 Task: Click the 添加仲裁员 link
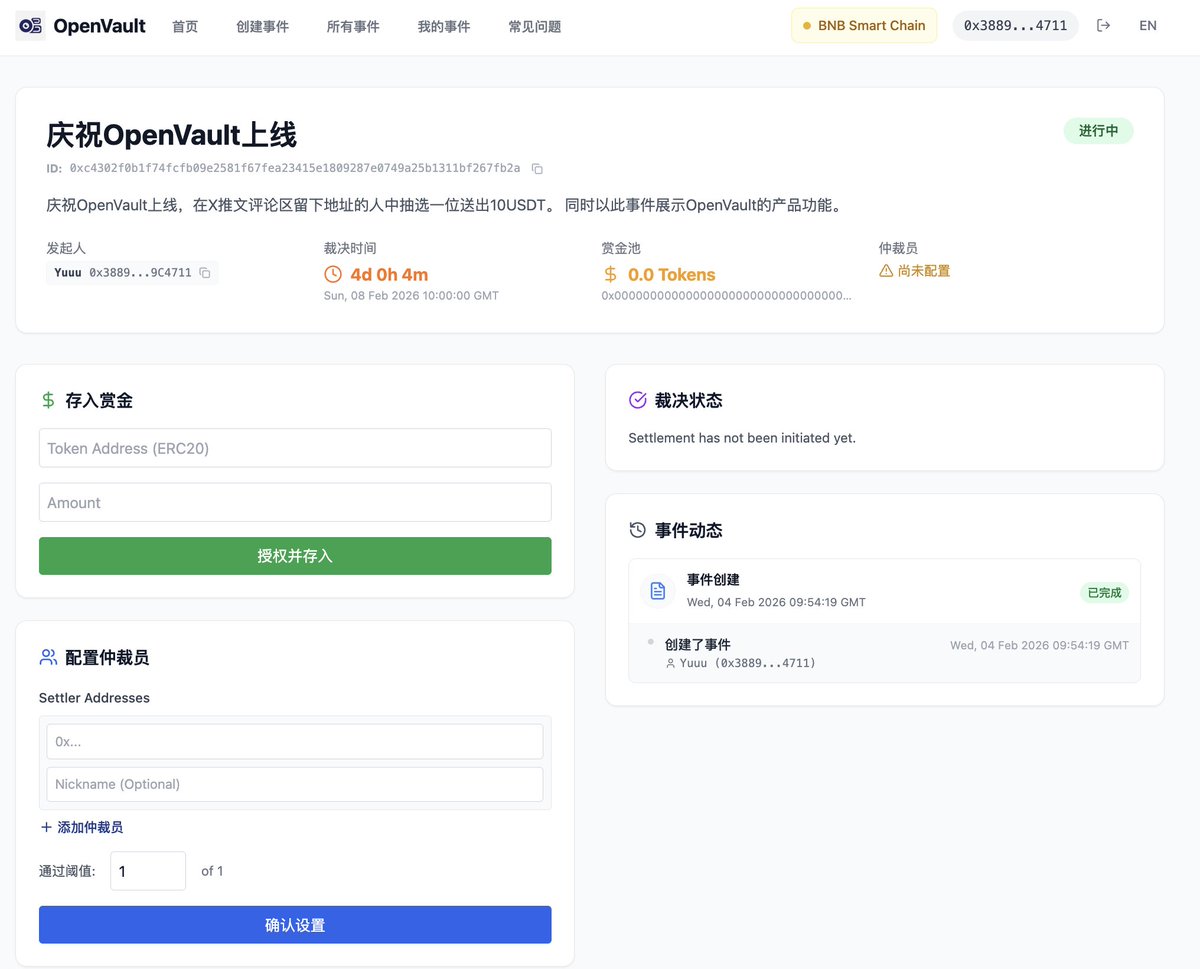click(x=81, y=827)
